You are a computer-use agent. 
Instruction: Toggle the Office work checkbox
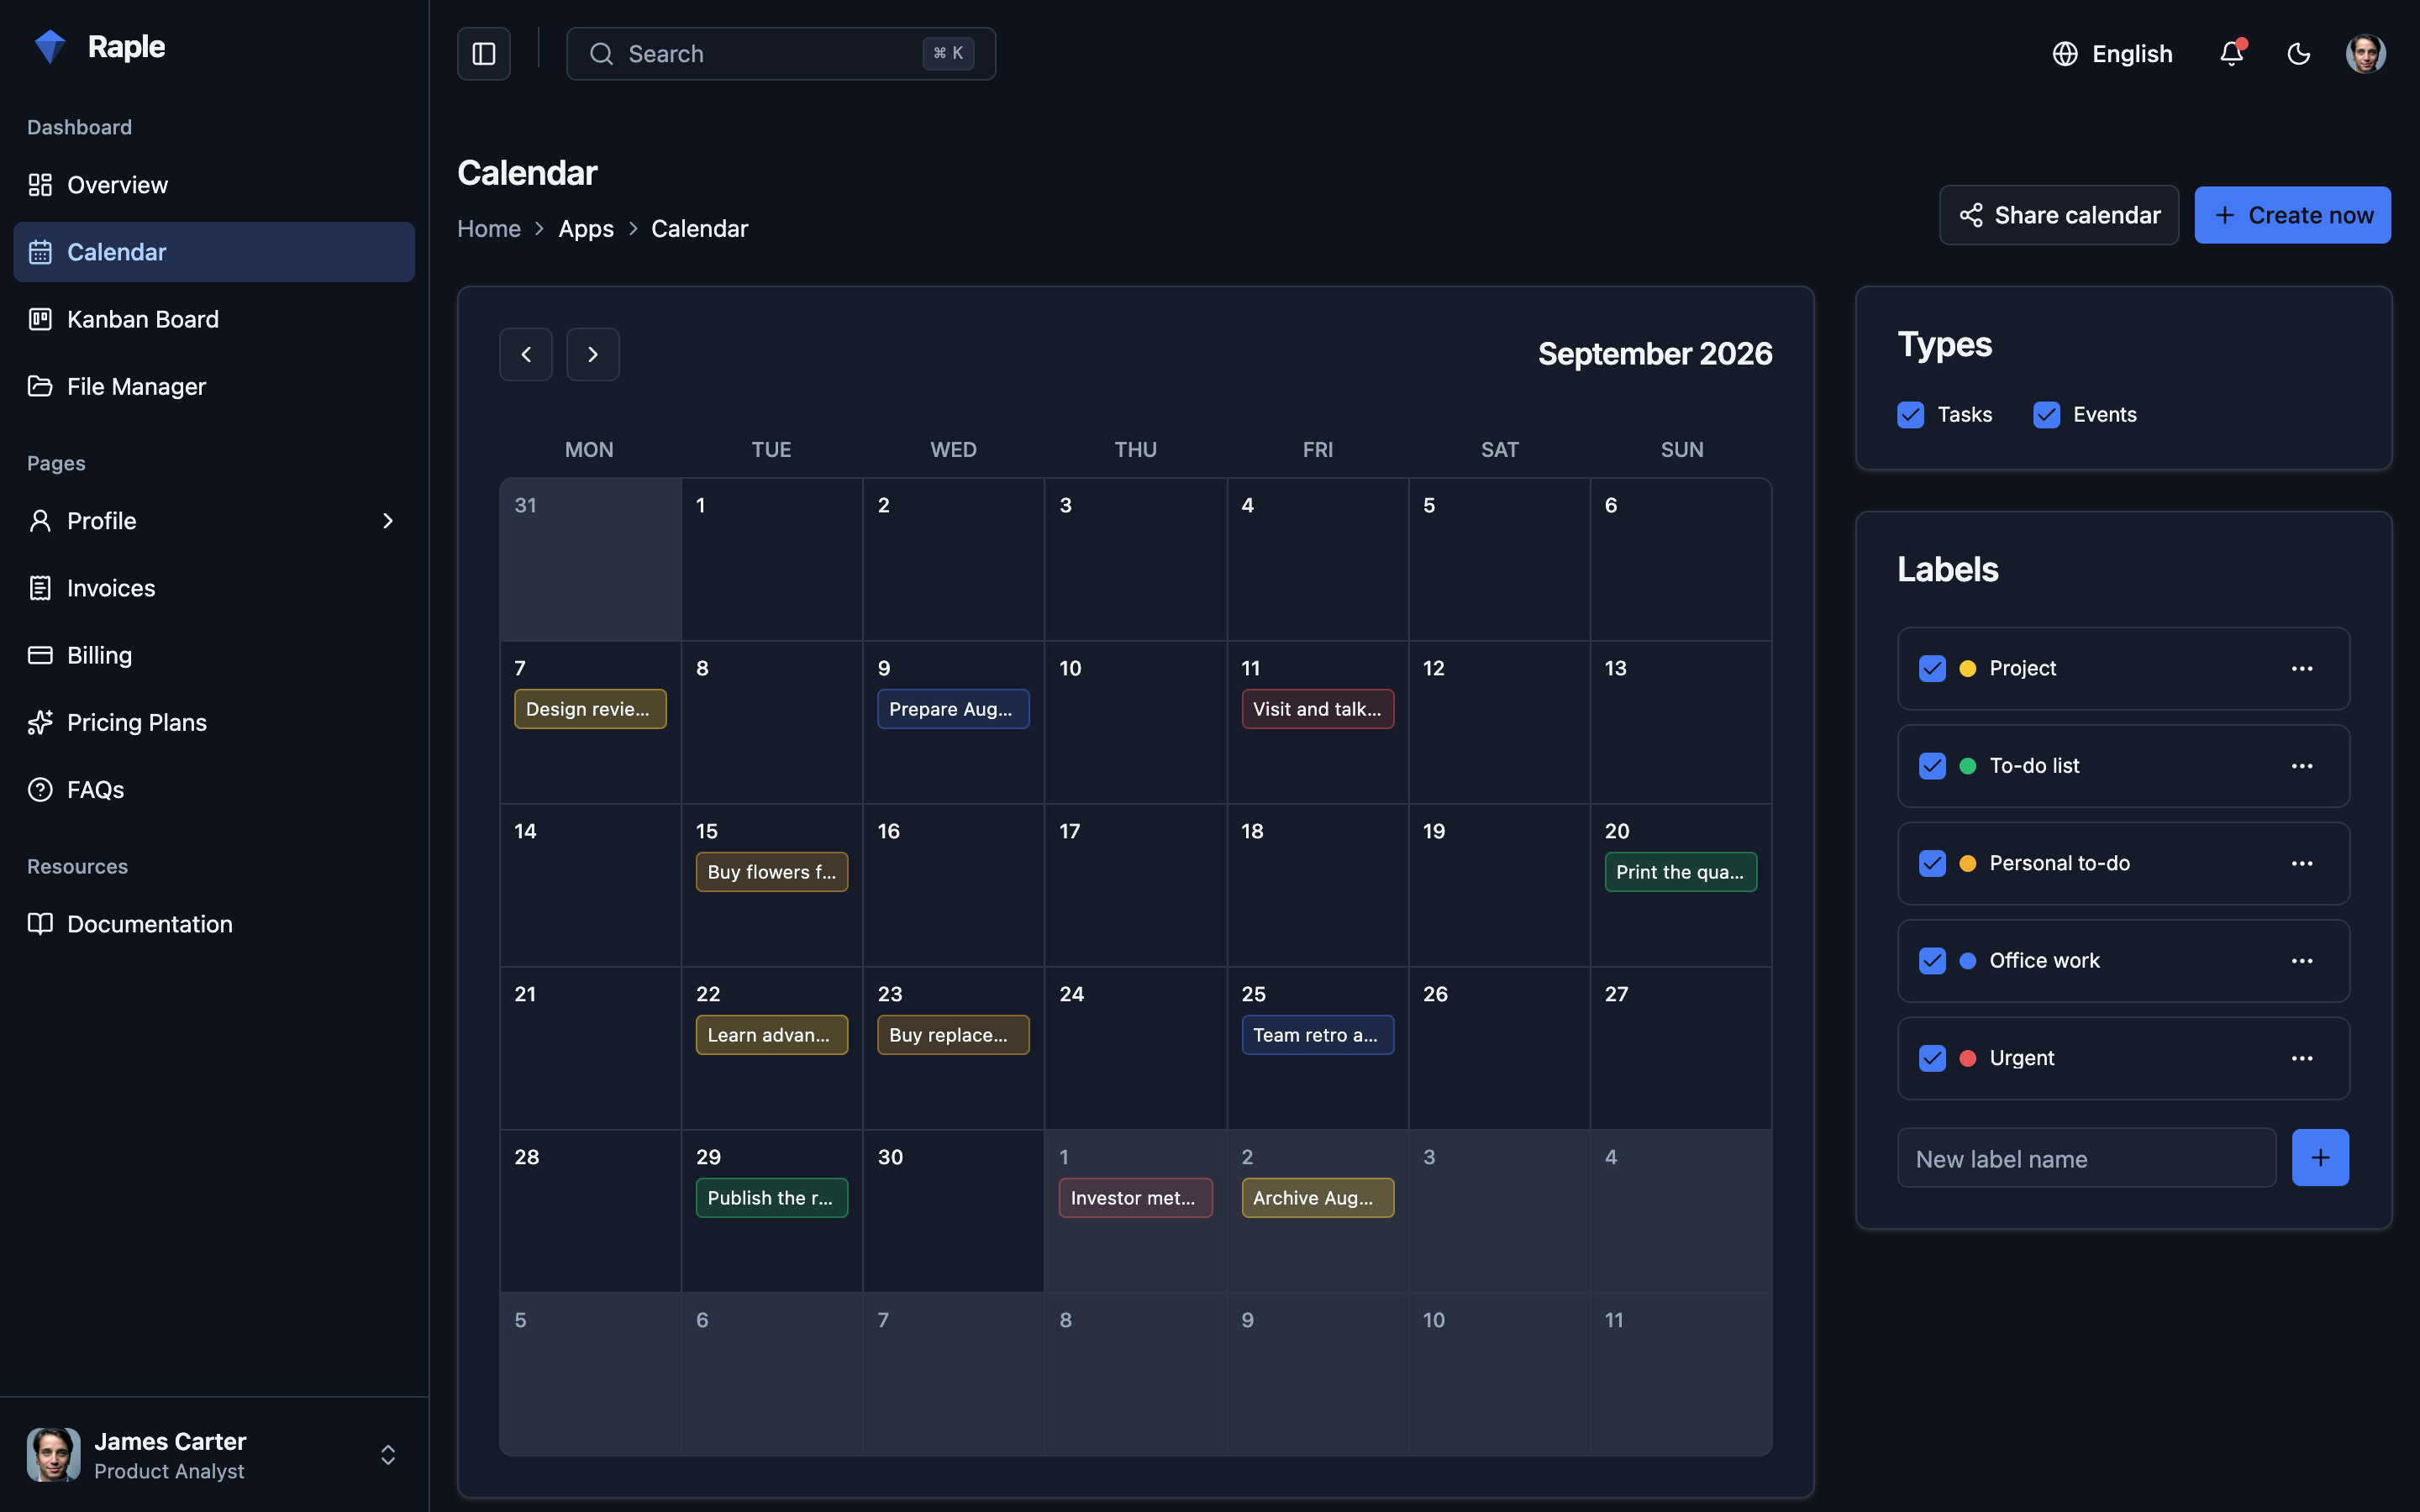(x=1933, y=961)
